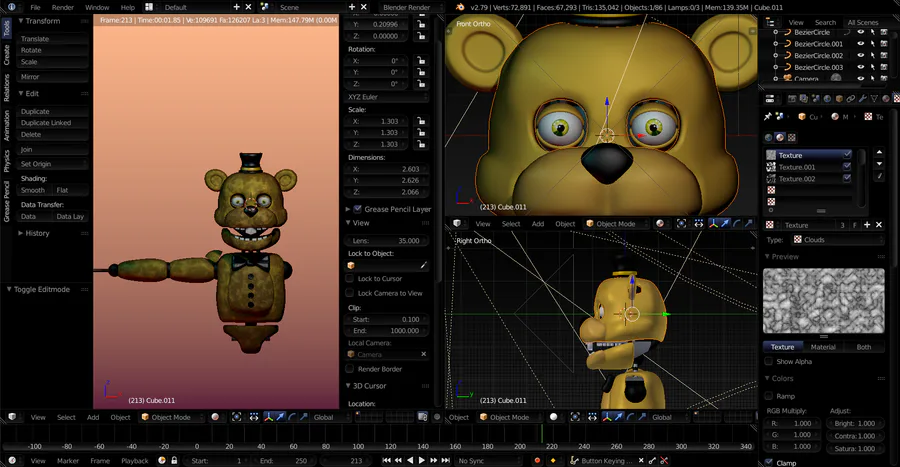This screenshot has width=900, height=467.
Task: Open the Window menu
Action: 97,7
